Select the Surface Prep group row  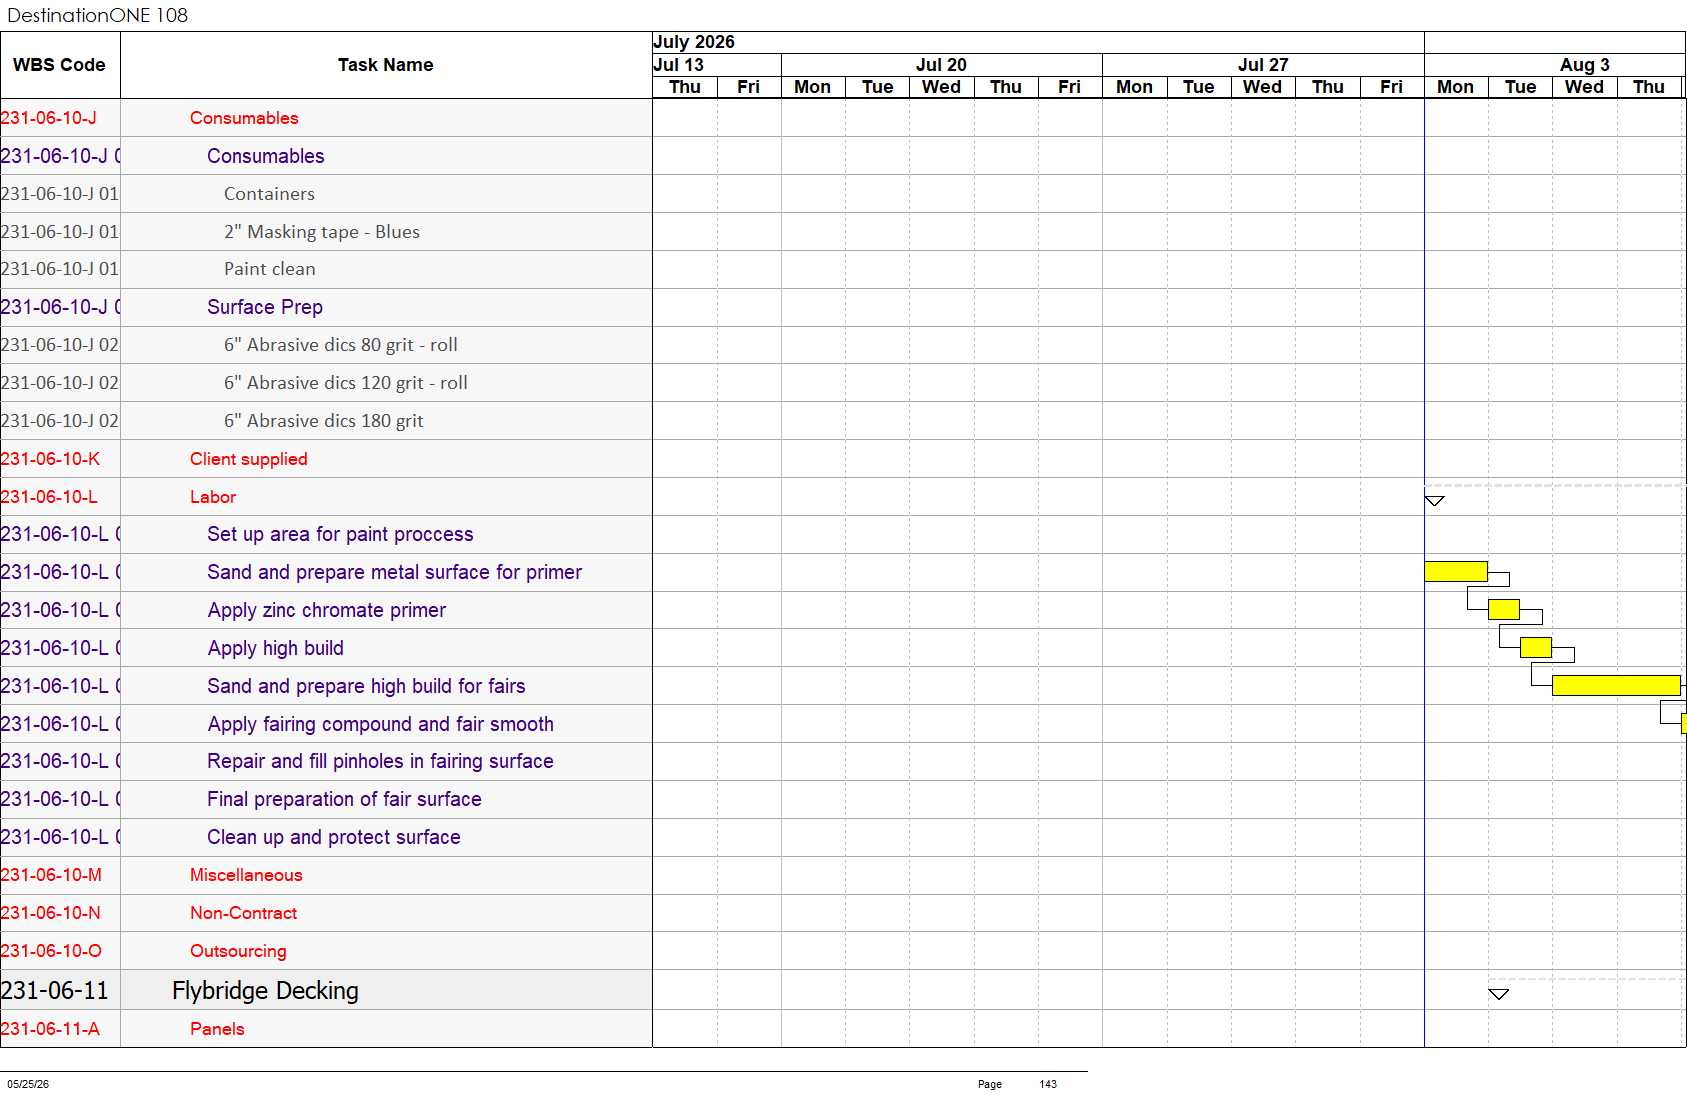click(x=326, y=307)
